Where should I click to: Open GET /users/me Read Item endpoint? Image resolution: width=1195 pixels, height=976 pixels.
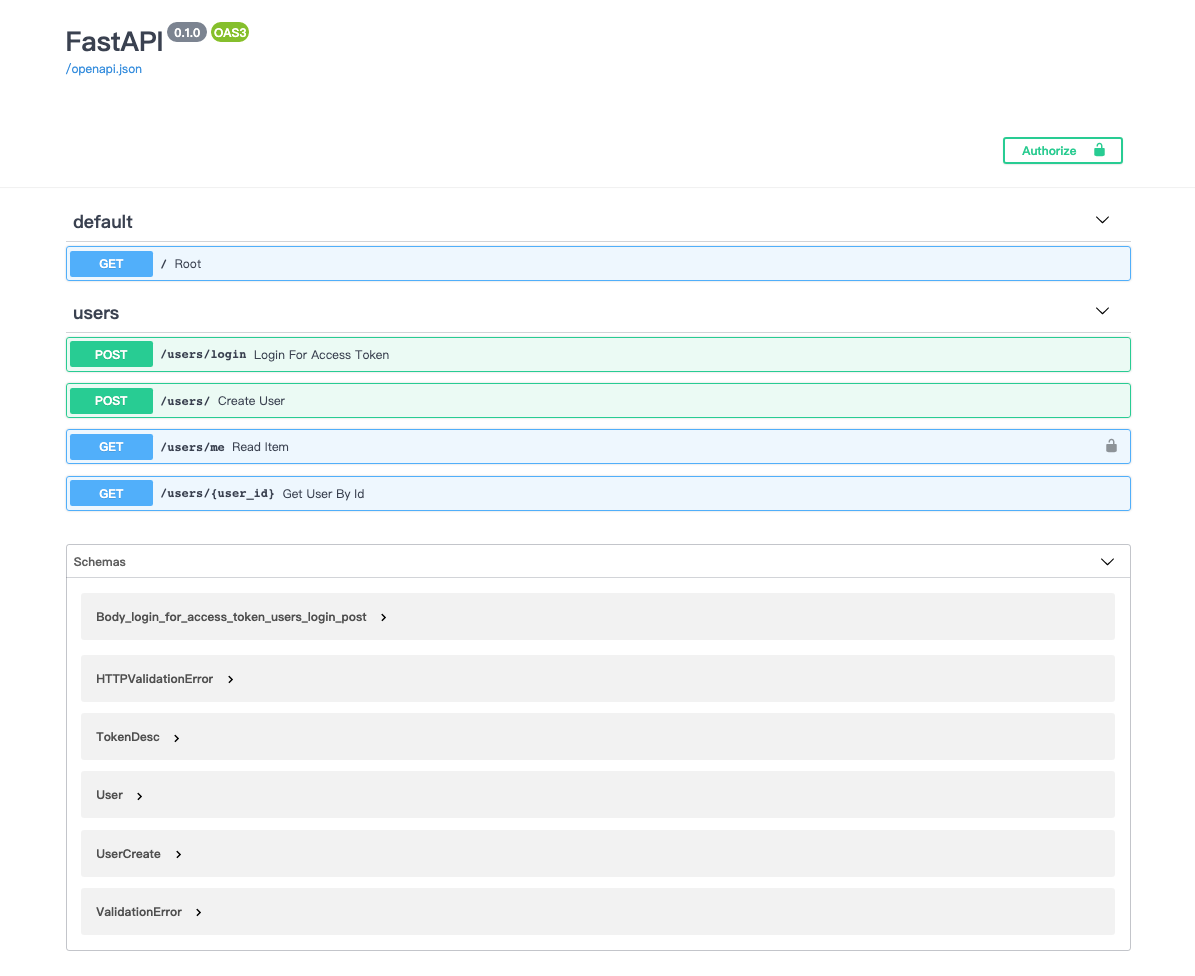598,446
